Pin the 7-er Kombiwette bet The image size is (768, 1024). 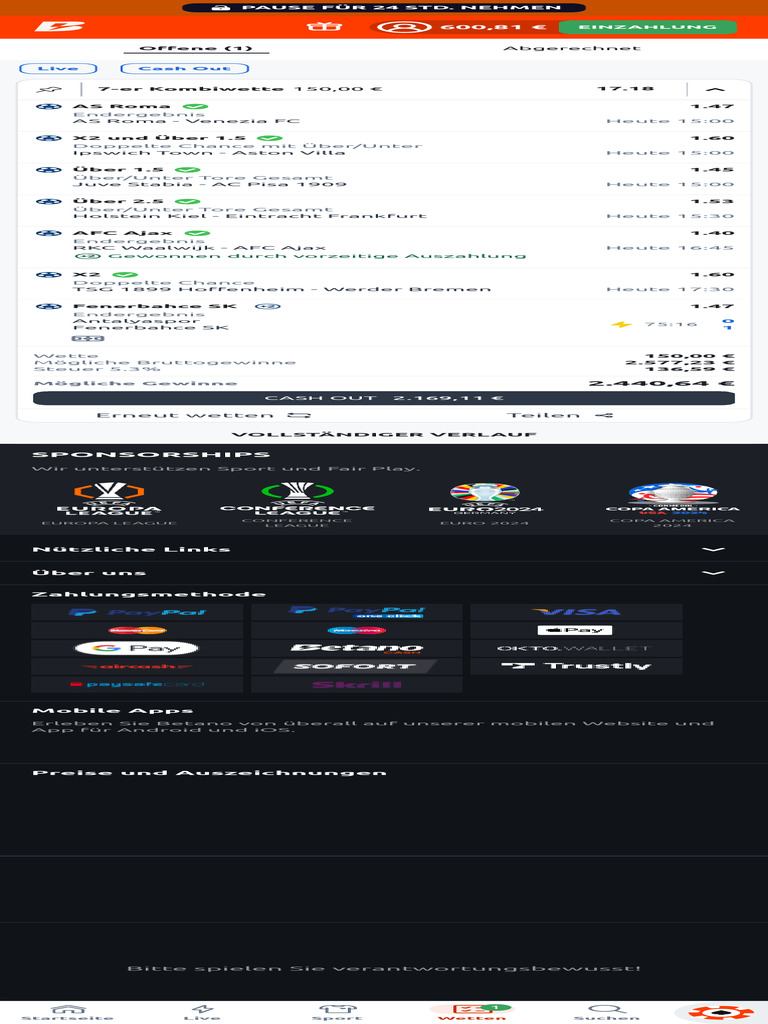(49, 89)
